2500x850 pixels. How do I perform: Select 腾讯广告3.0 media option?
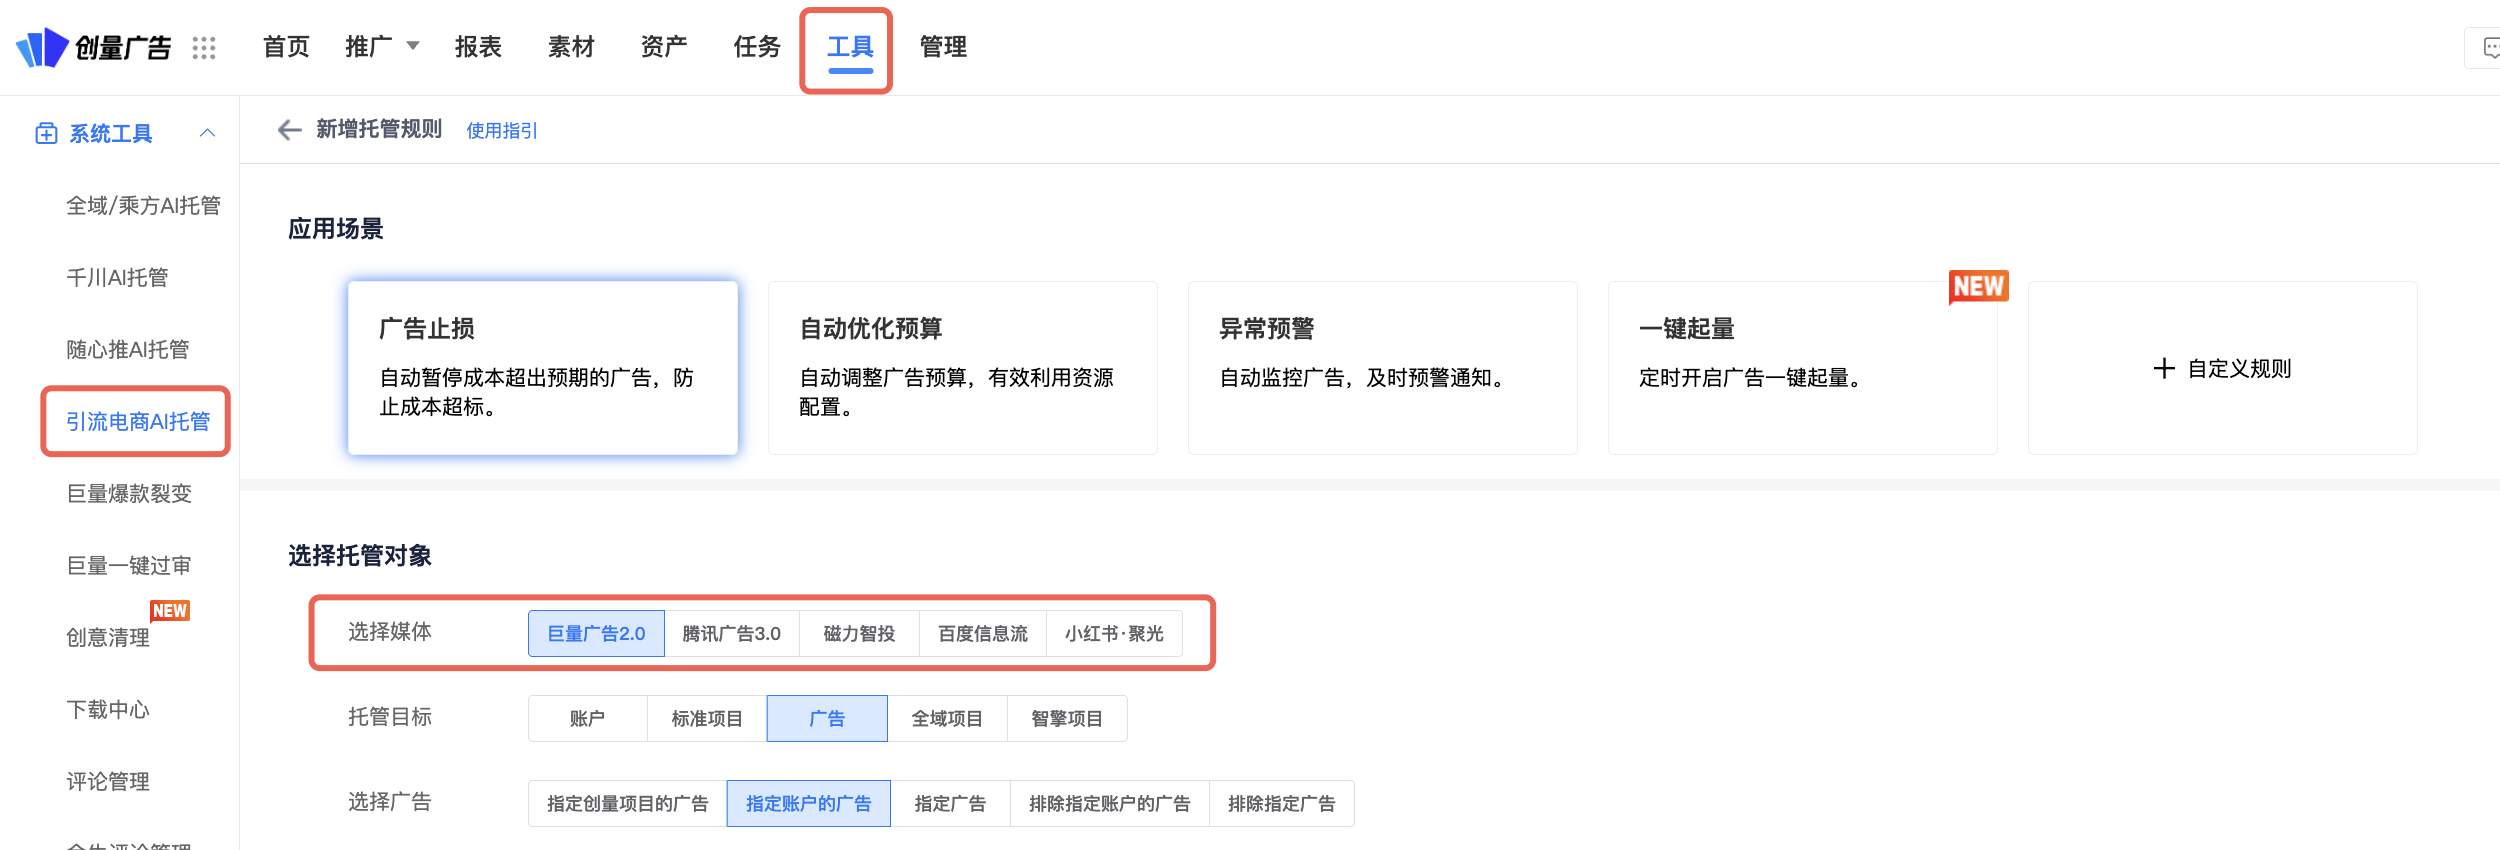(732, 633)
